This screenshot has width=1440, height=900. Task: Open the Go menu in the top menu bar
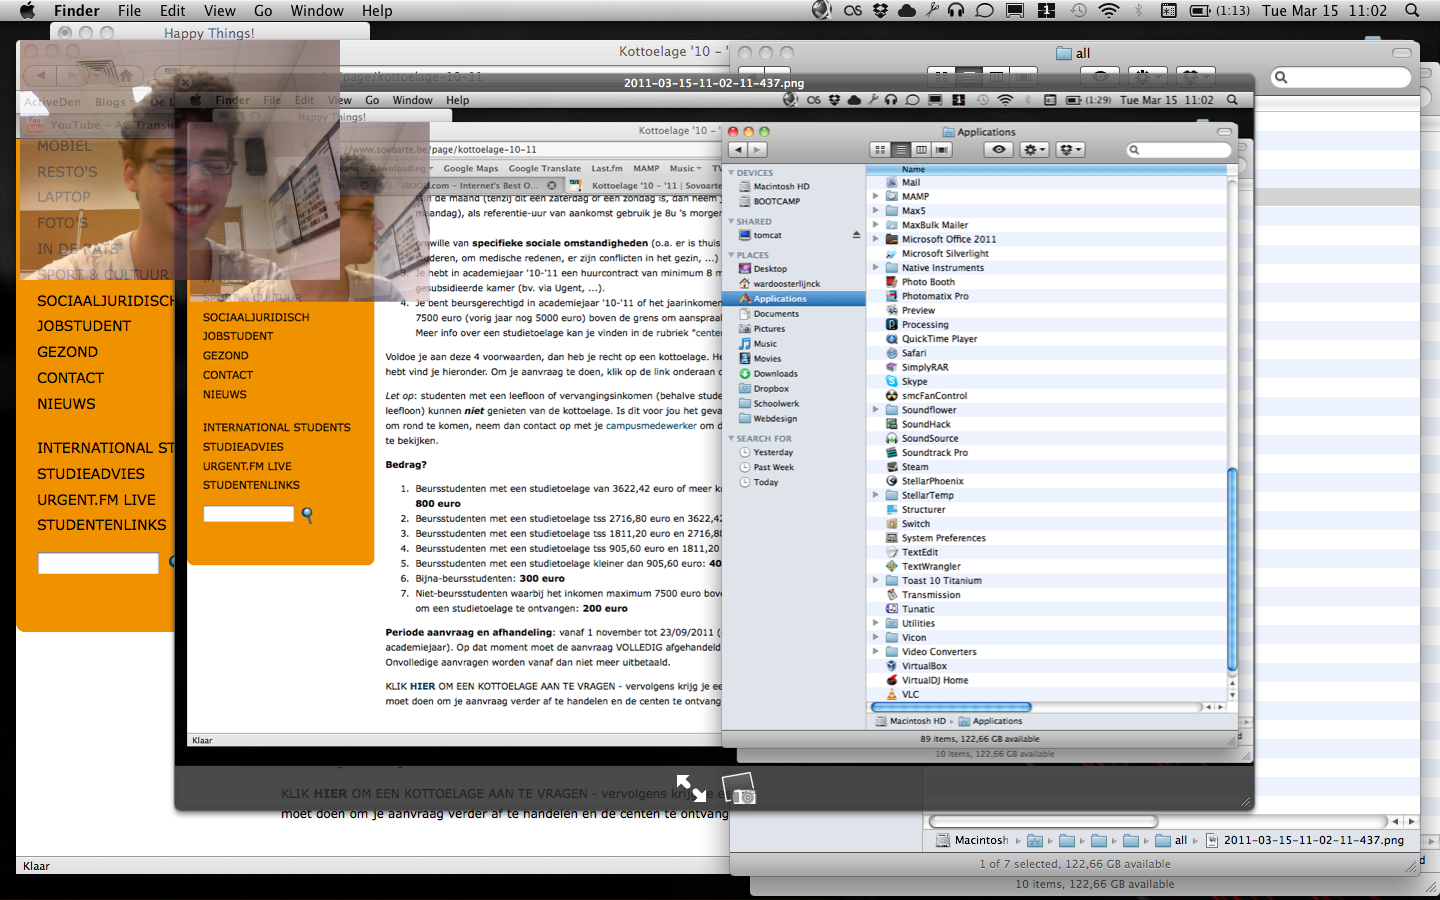(263, 11)
